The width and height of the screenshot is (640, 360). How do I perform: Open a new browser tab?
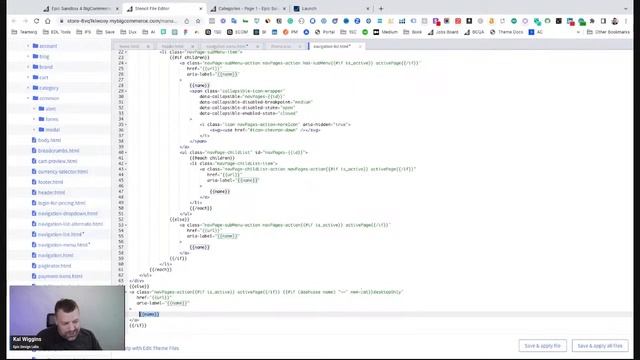(381, 8)
